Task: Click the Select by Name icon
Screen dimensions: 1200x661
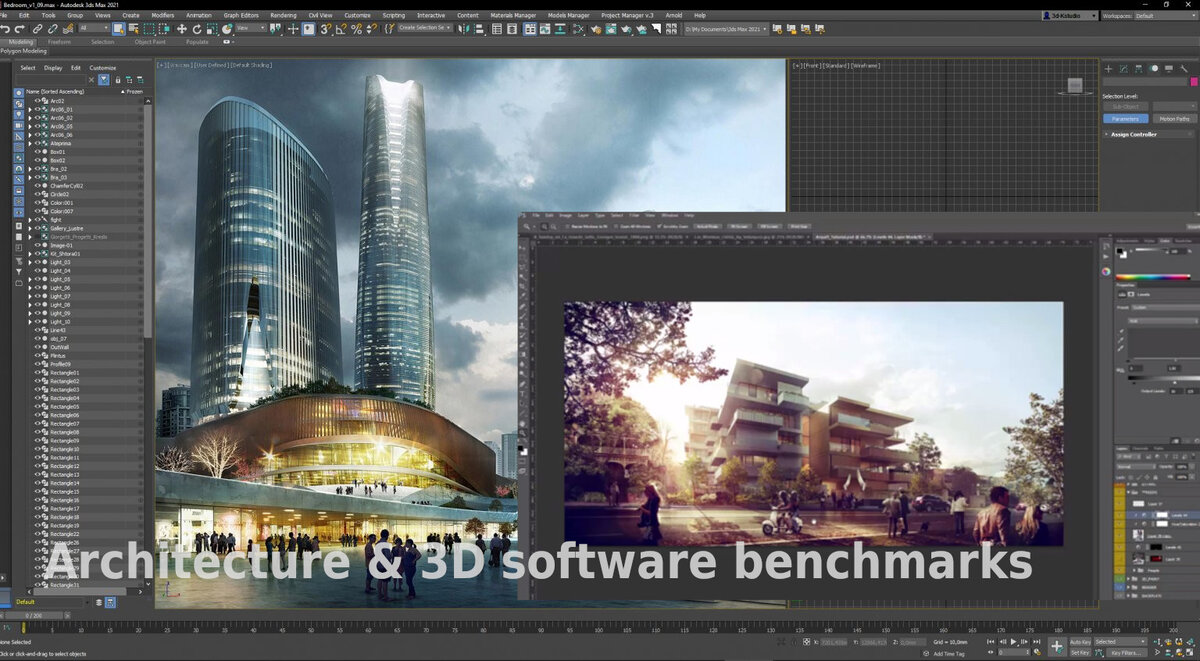Action: click(x=134, y=29)
